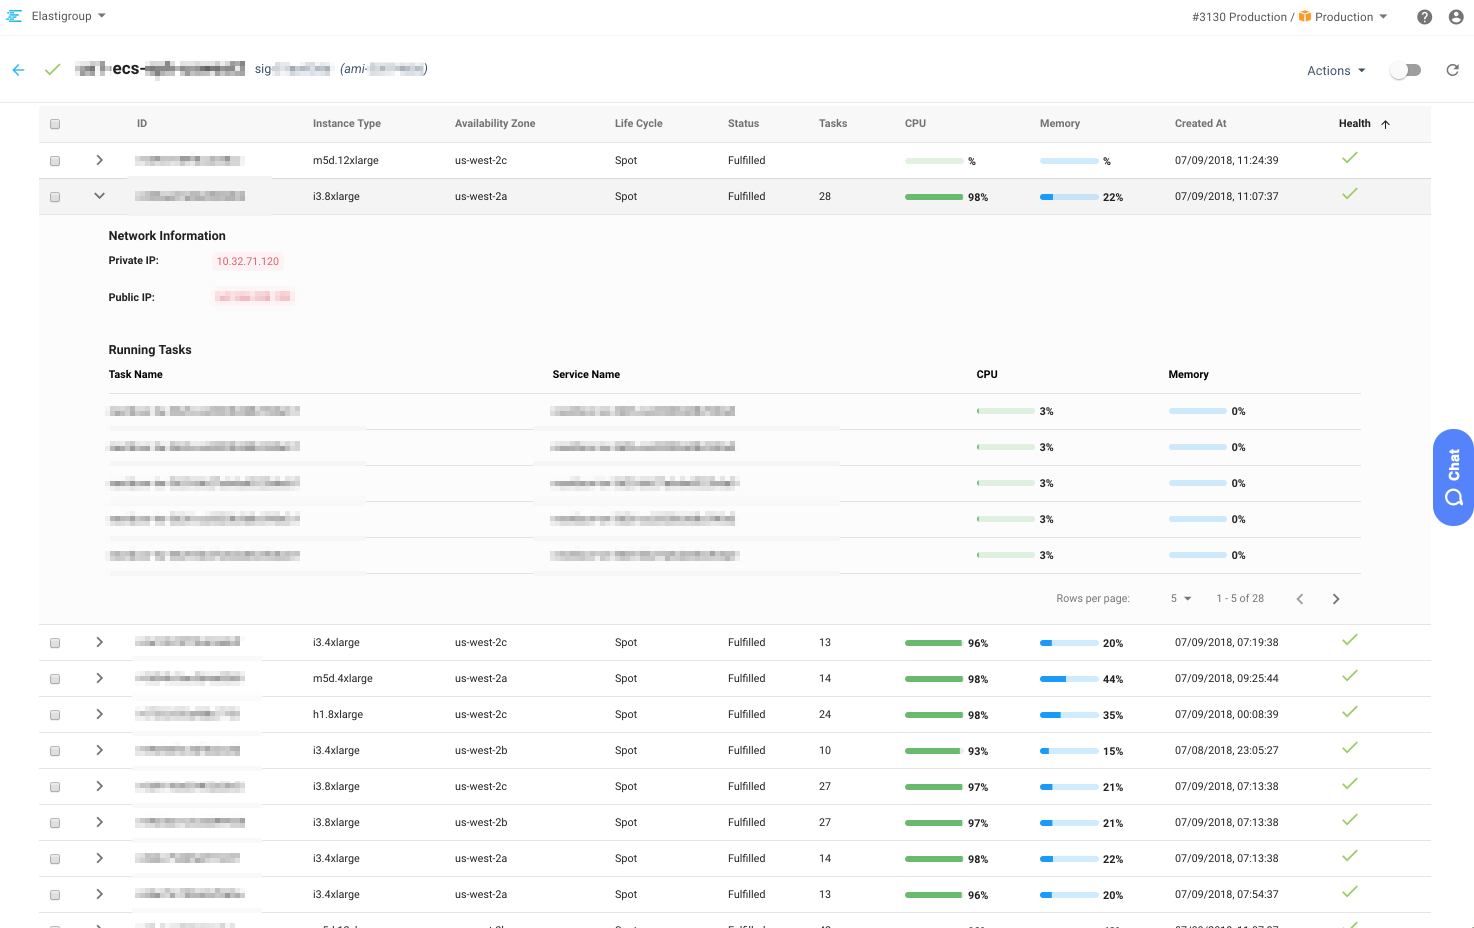Open the help question mark icon
1474x928 pixels.
point(1424,17)
